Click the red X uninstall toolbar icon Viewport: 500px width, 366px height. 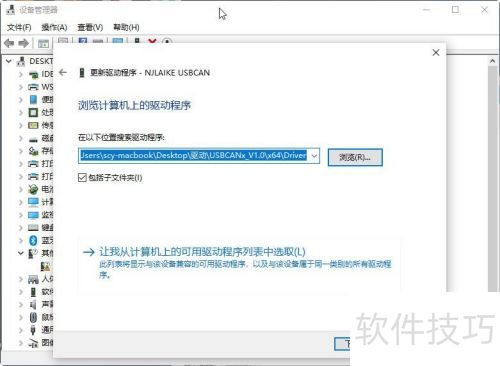coord(152,41)
